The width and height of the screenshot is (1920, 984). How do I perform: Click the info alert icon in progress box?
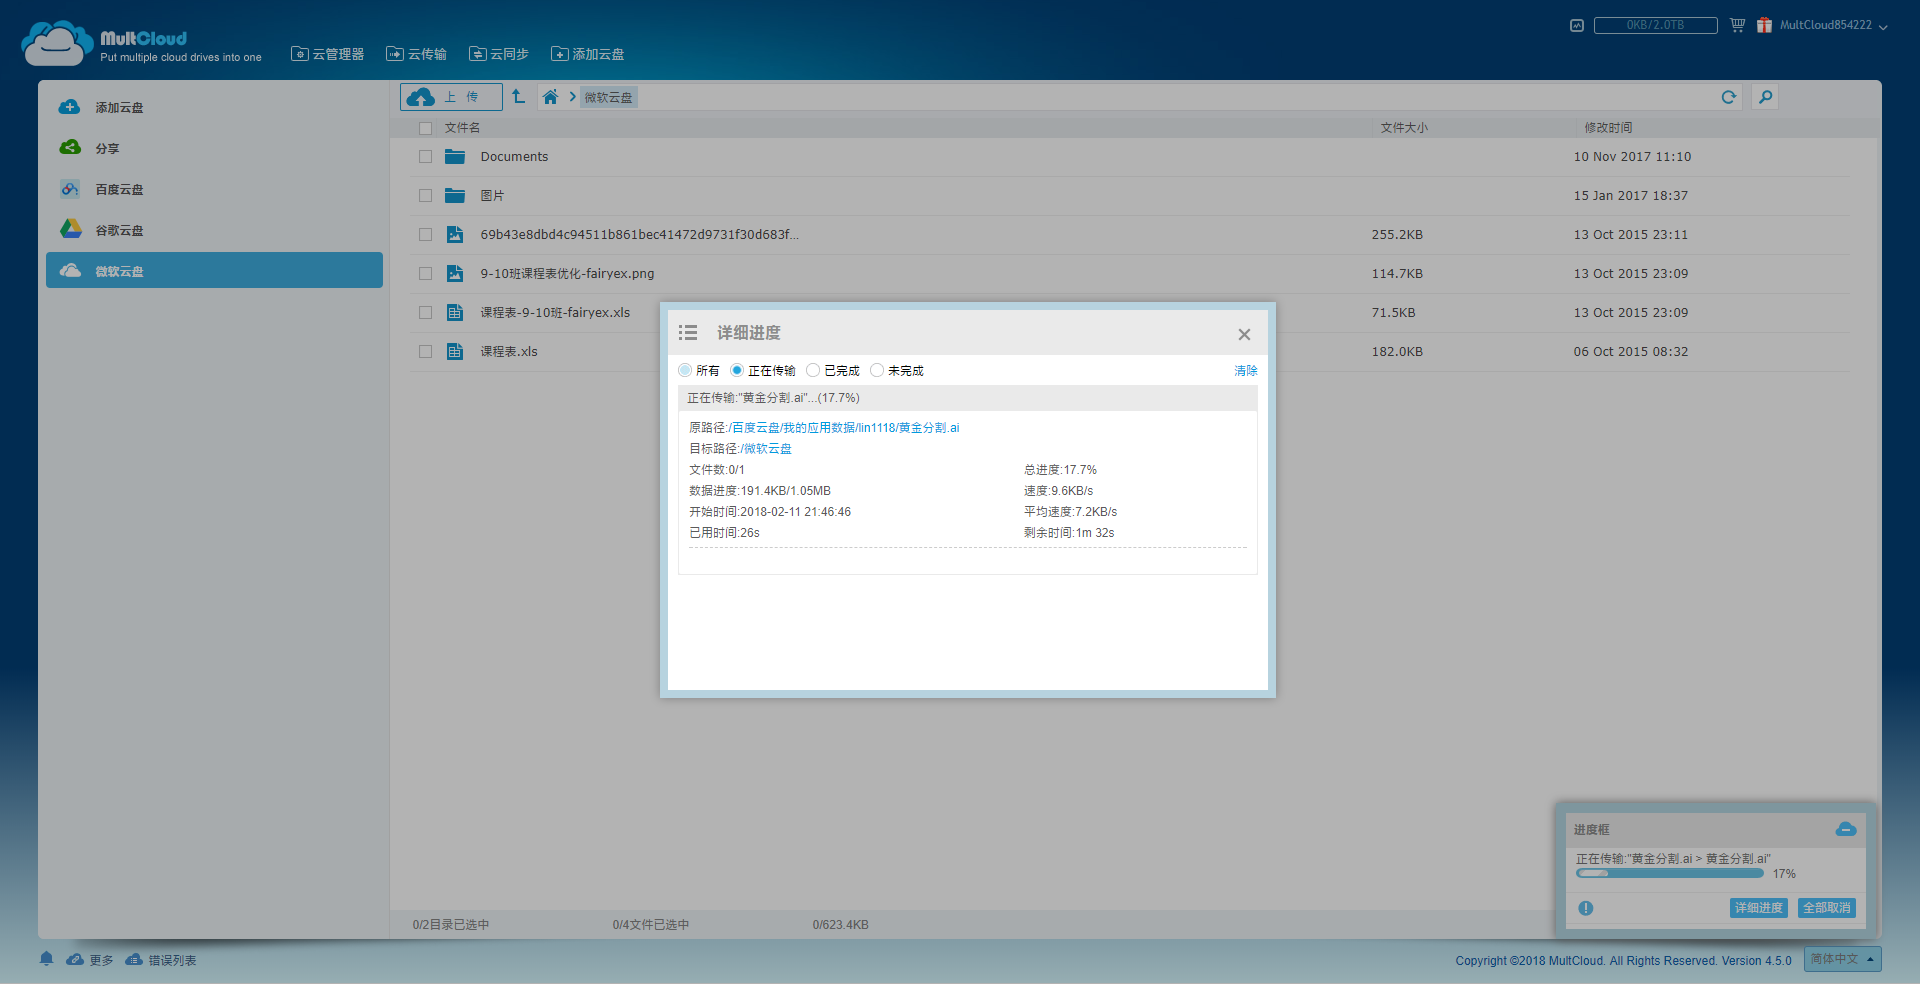coord(1586,908)
